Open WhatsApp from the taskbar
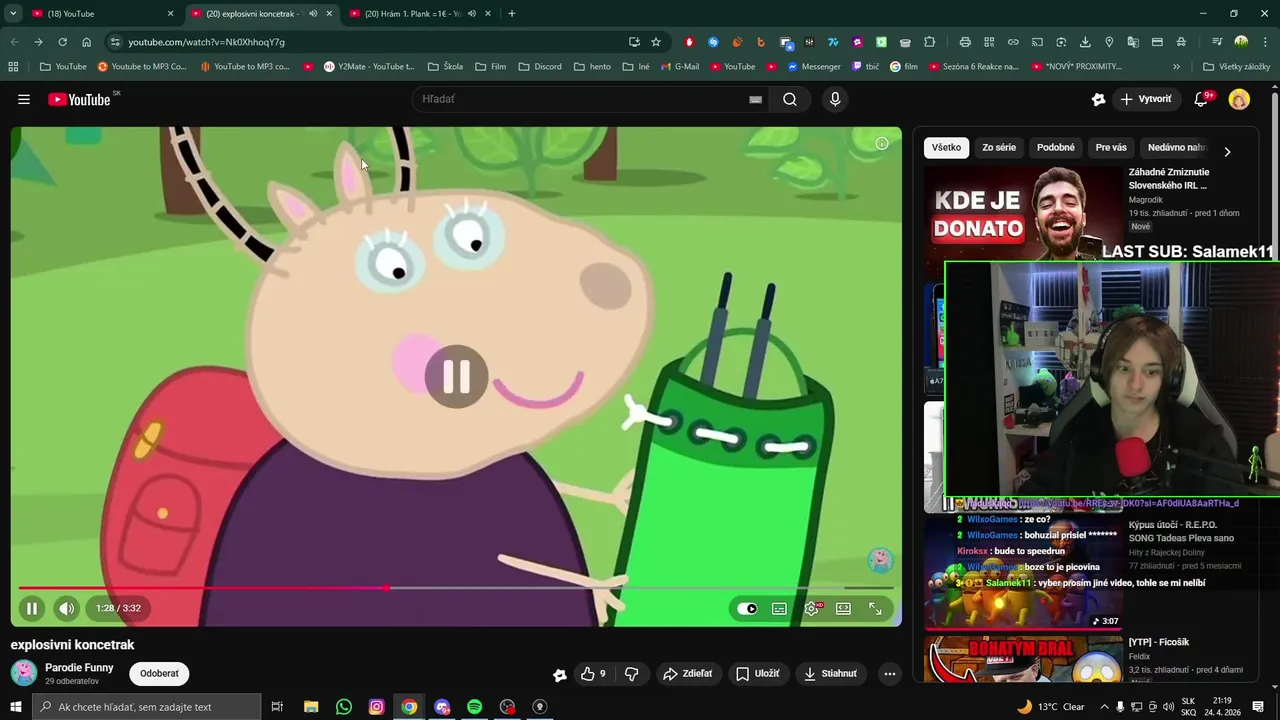 tap(344, 707)
